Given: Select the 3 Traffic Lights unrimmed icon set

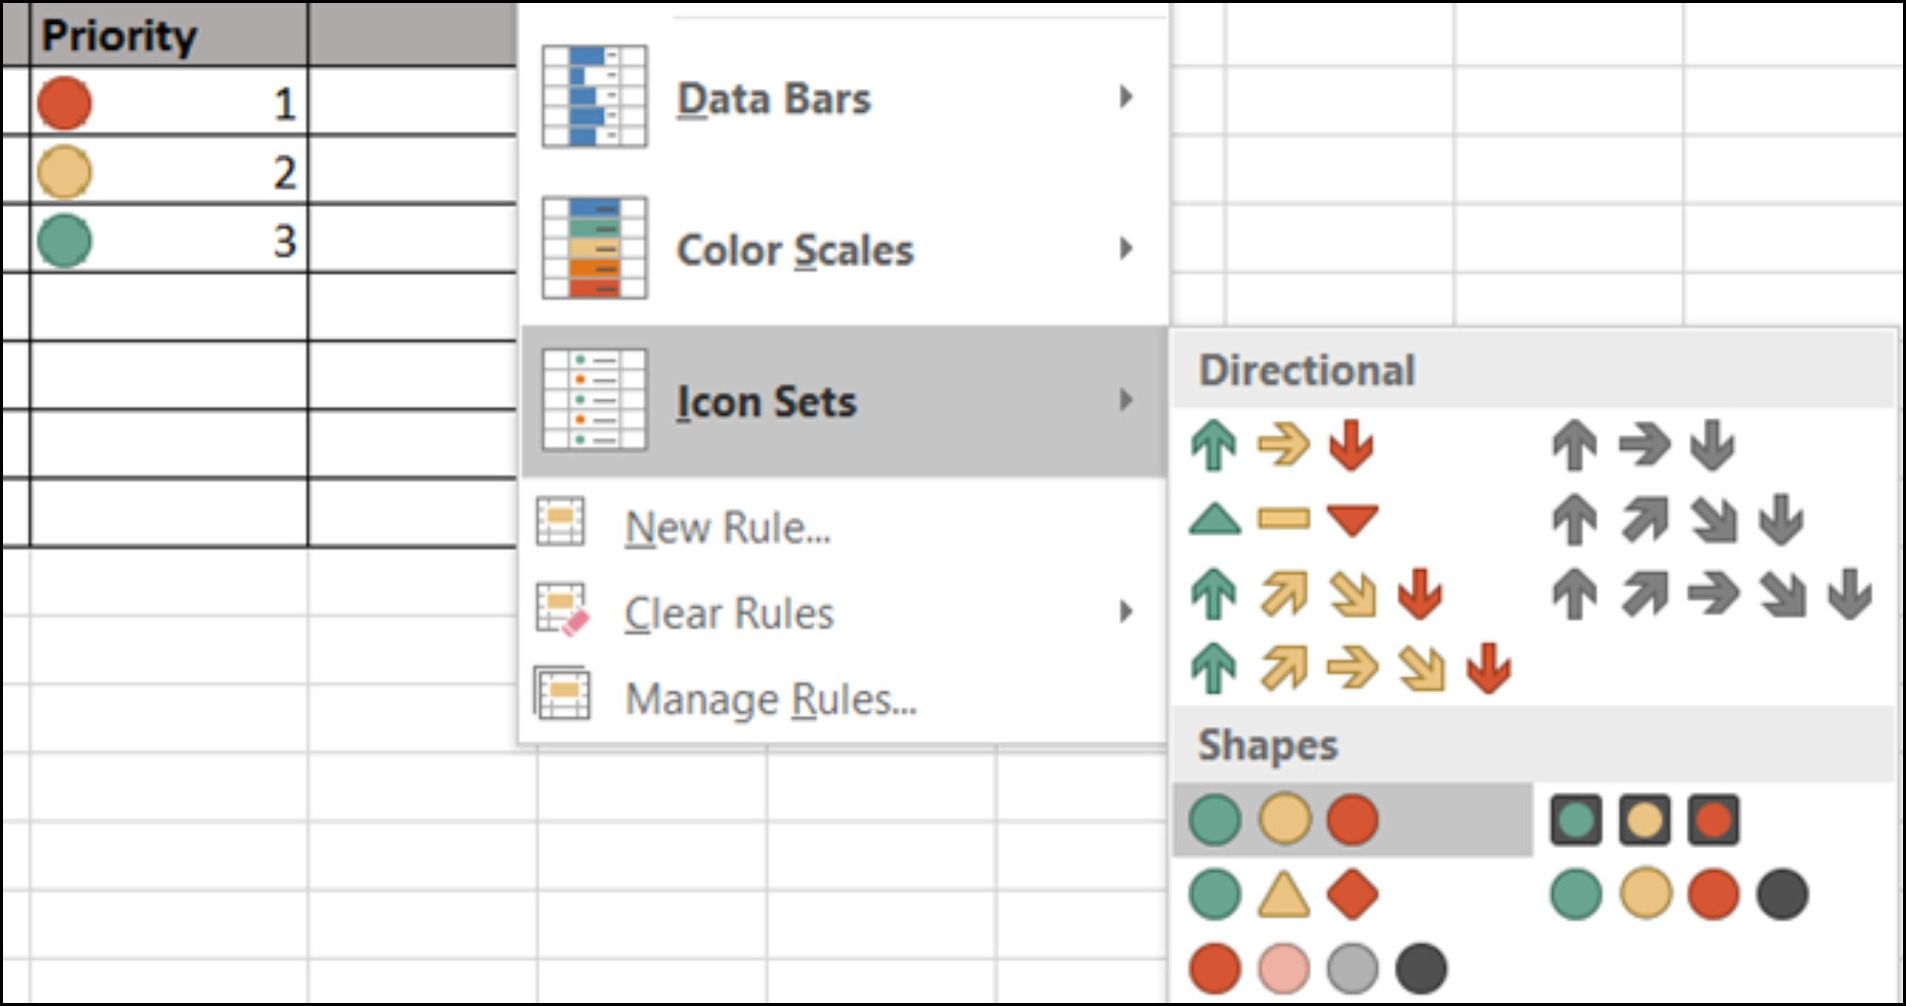Looking at the screenshot, I should pyautogui.click(x=1284, y=820).
